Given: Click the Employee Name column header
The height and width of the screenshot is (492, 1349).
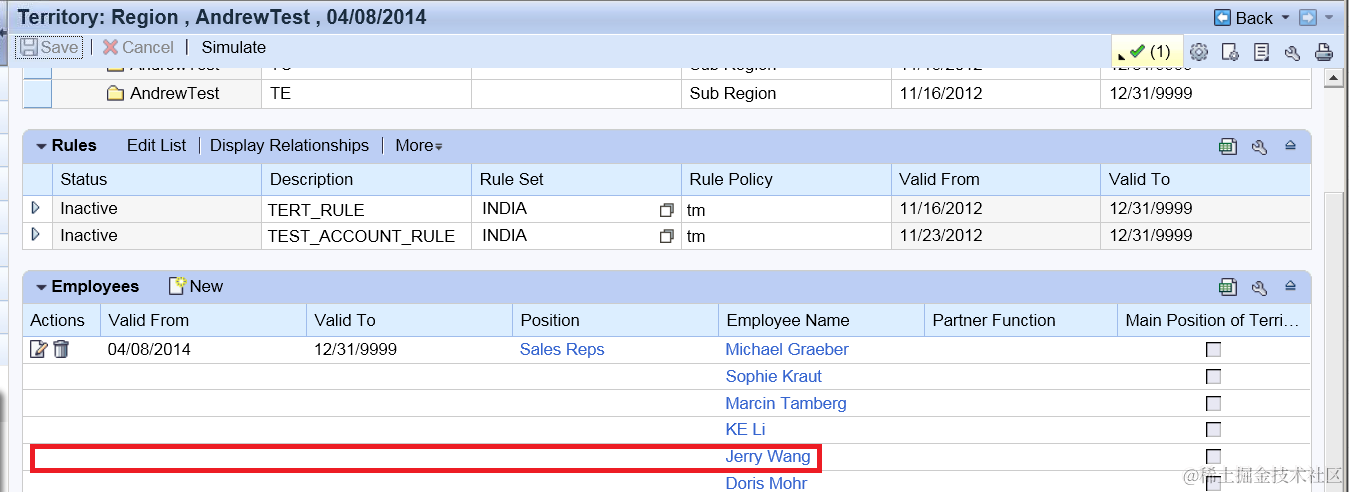Looking at the screenshot, I should [x=821, y=320].
